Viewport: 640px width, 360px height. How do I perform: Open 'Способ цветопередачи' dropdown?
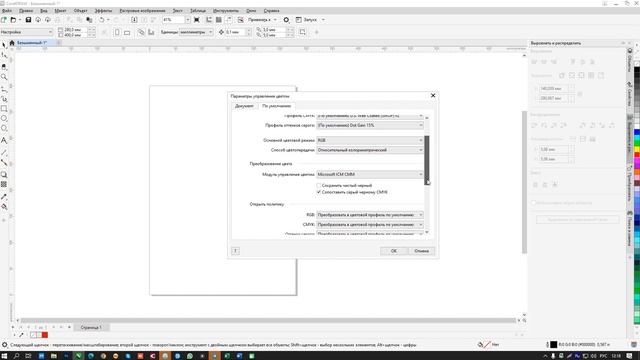click(370, 150)
